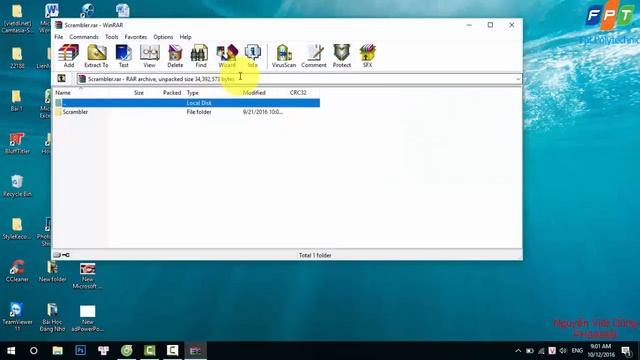This screenshot has height=360, width=640.
Task: Show hidden tray icons chevron
Action: click(x=518, y=351)
